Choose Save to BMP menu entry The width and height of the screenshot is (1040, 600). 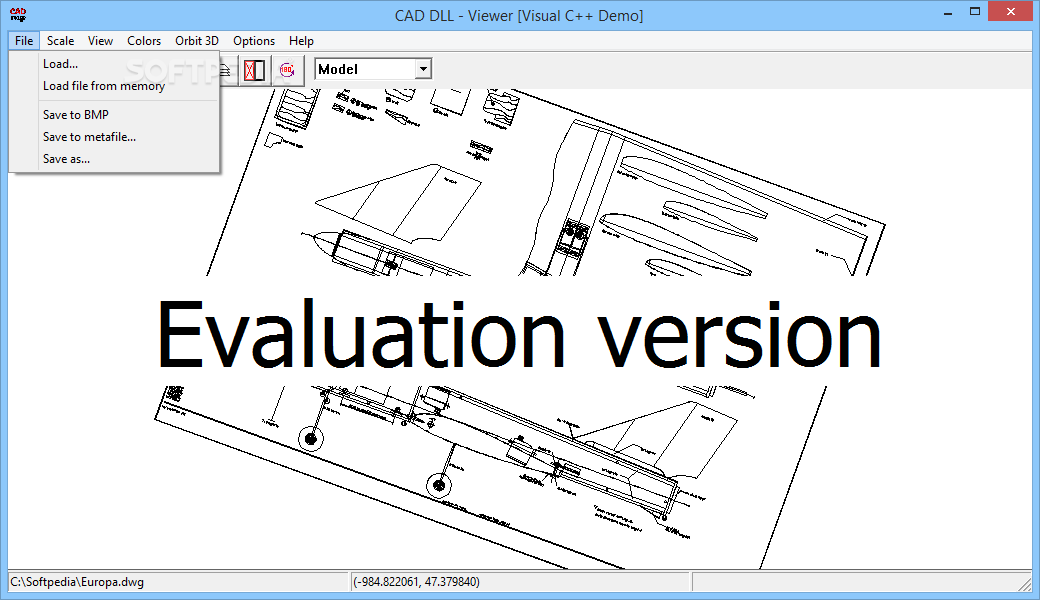pyautogui.click(x=114, y=115)
